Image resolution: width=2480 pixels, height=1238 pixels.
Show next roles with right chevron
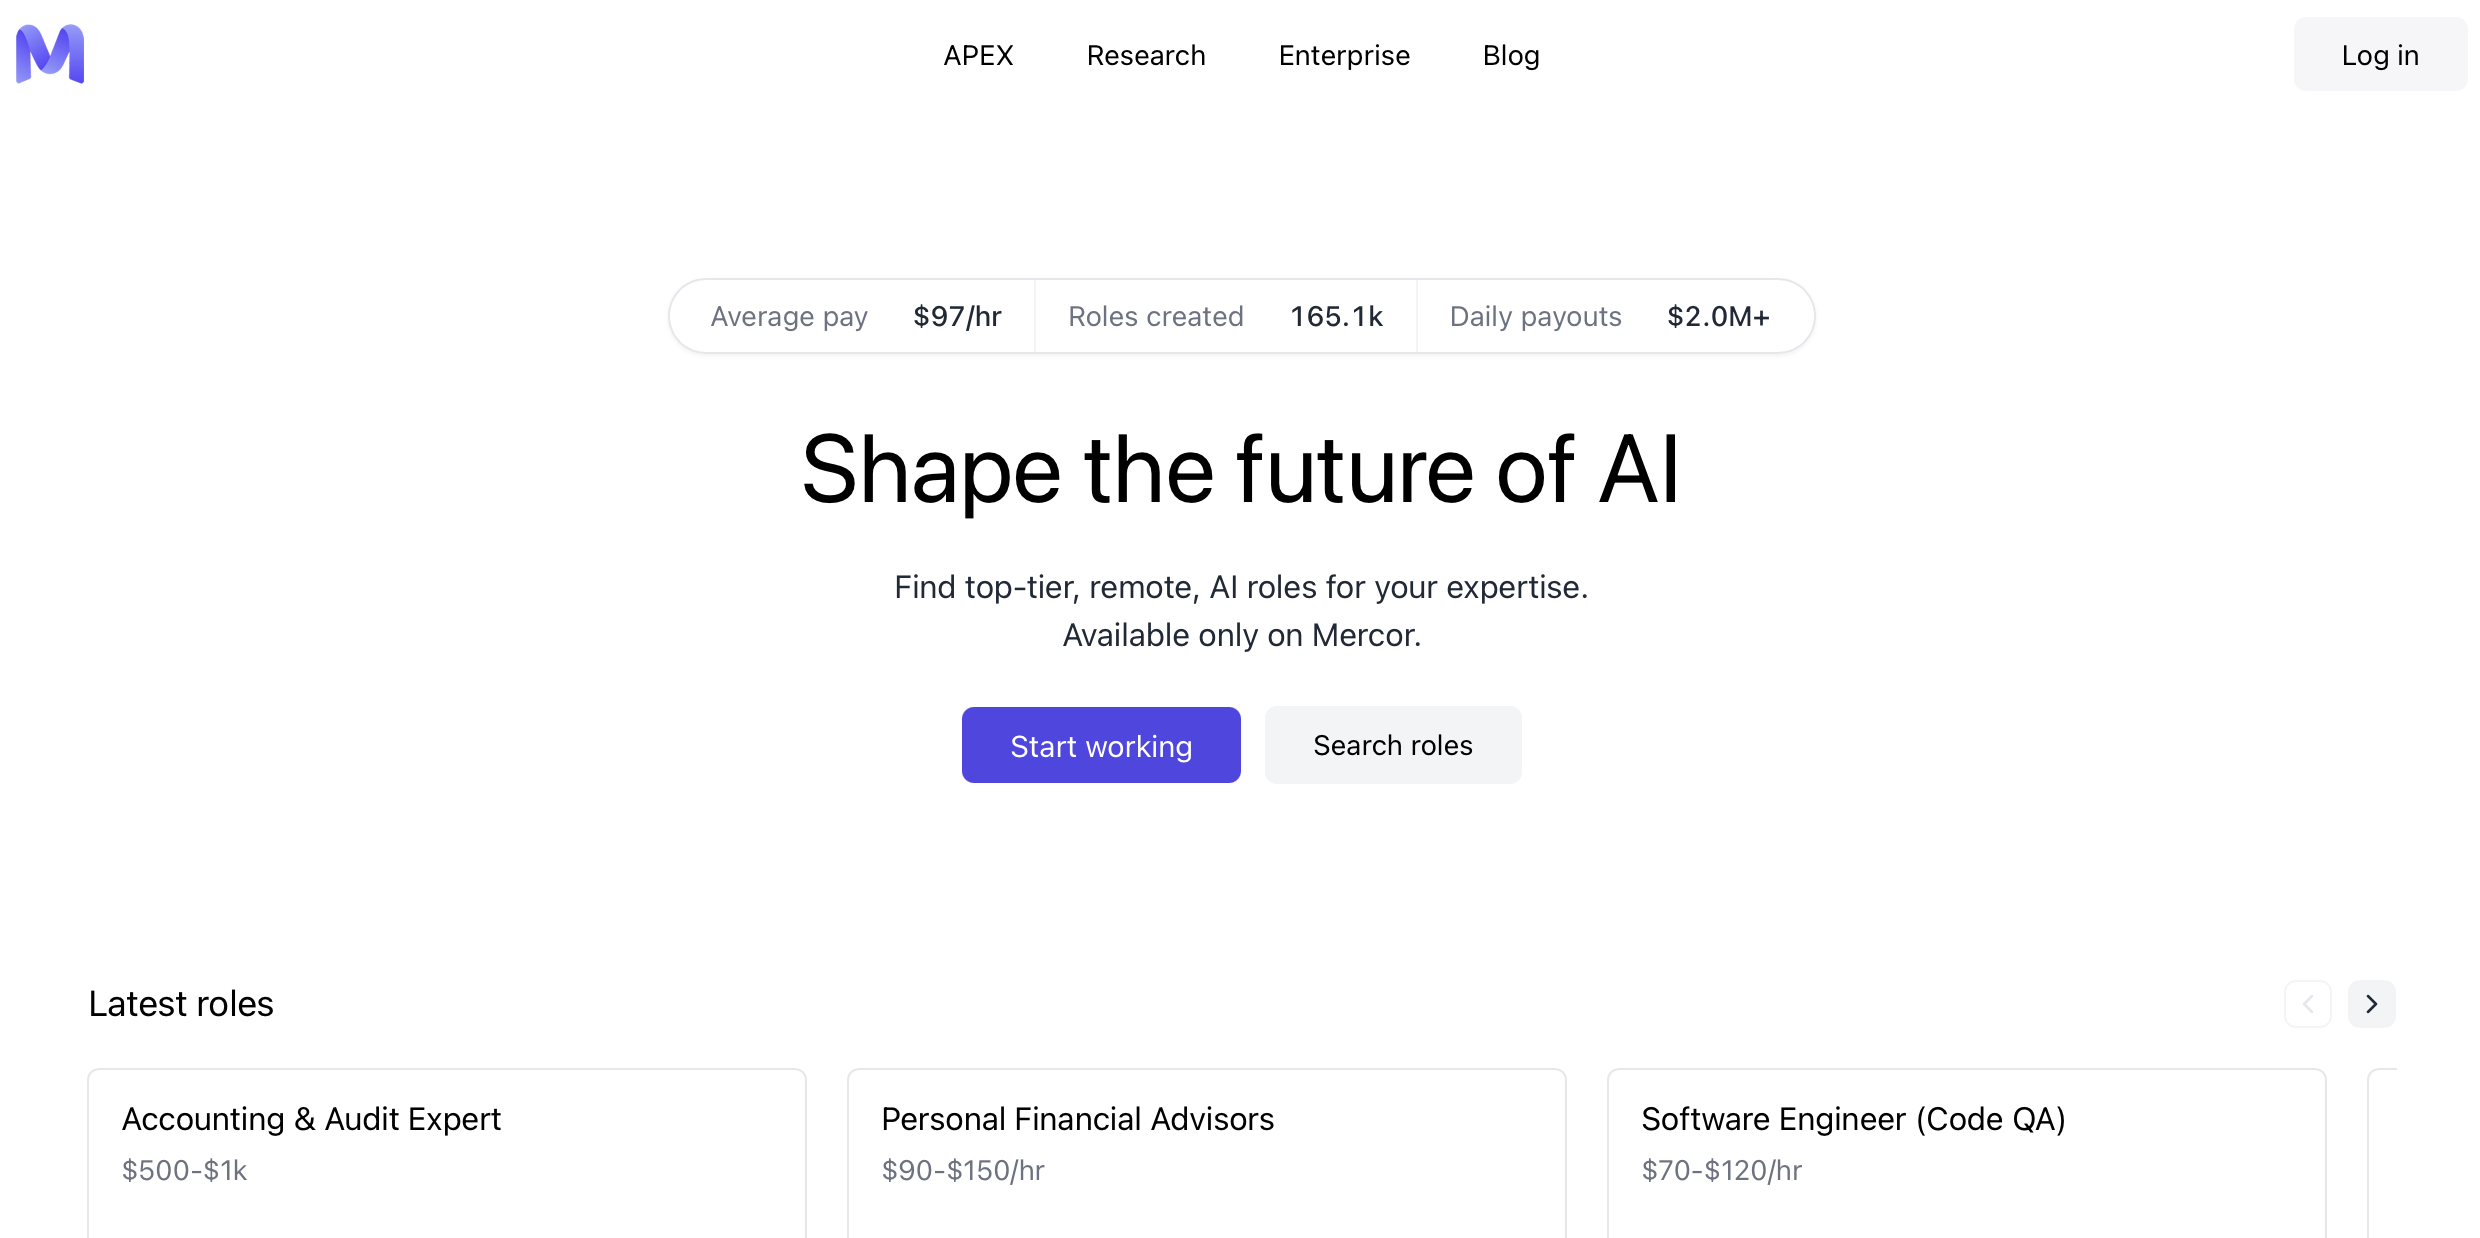[2371, 1004]
